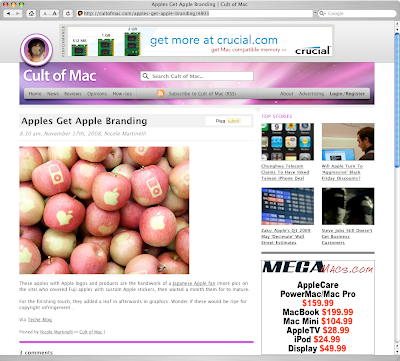Open the Reviews nav item

[73, 94]
